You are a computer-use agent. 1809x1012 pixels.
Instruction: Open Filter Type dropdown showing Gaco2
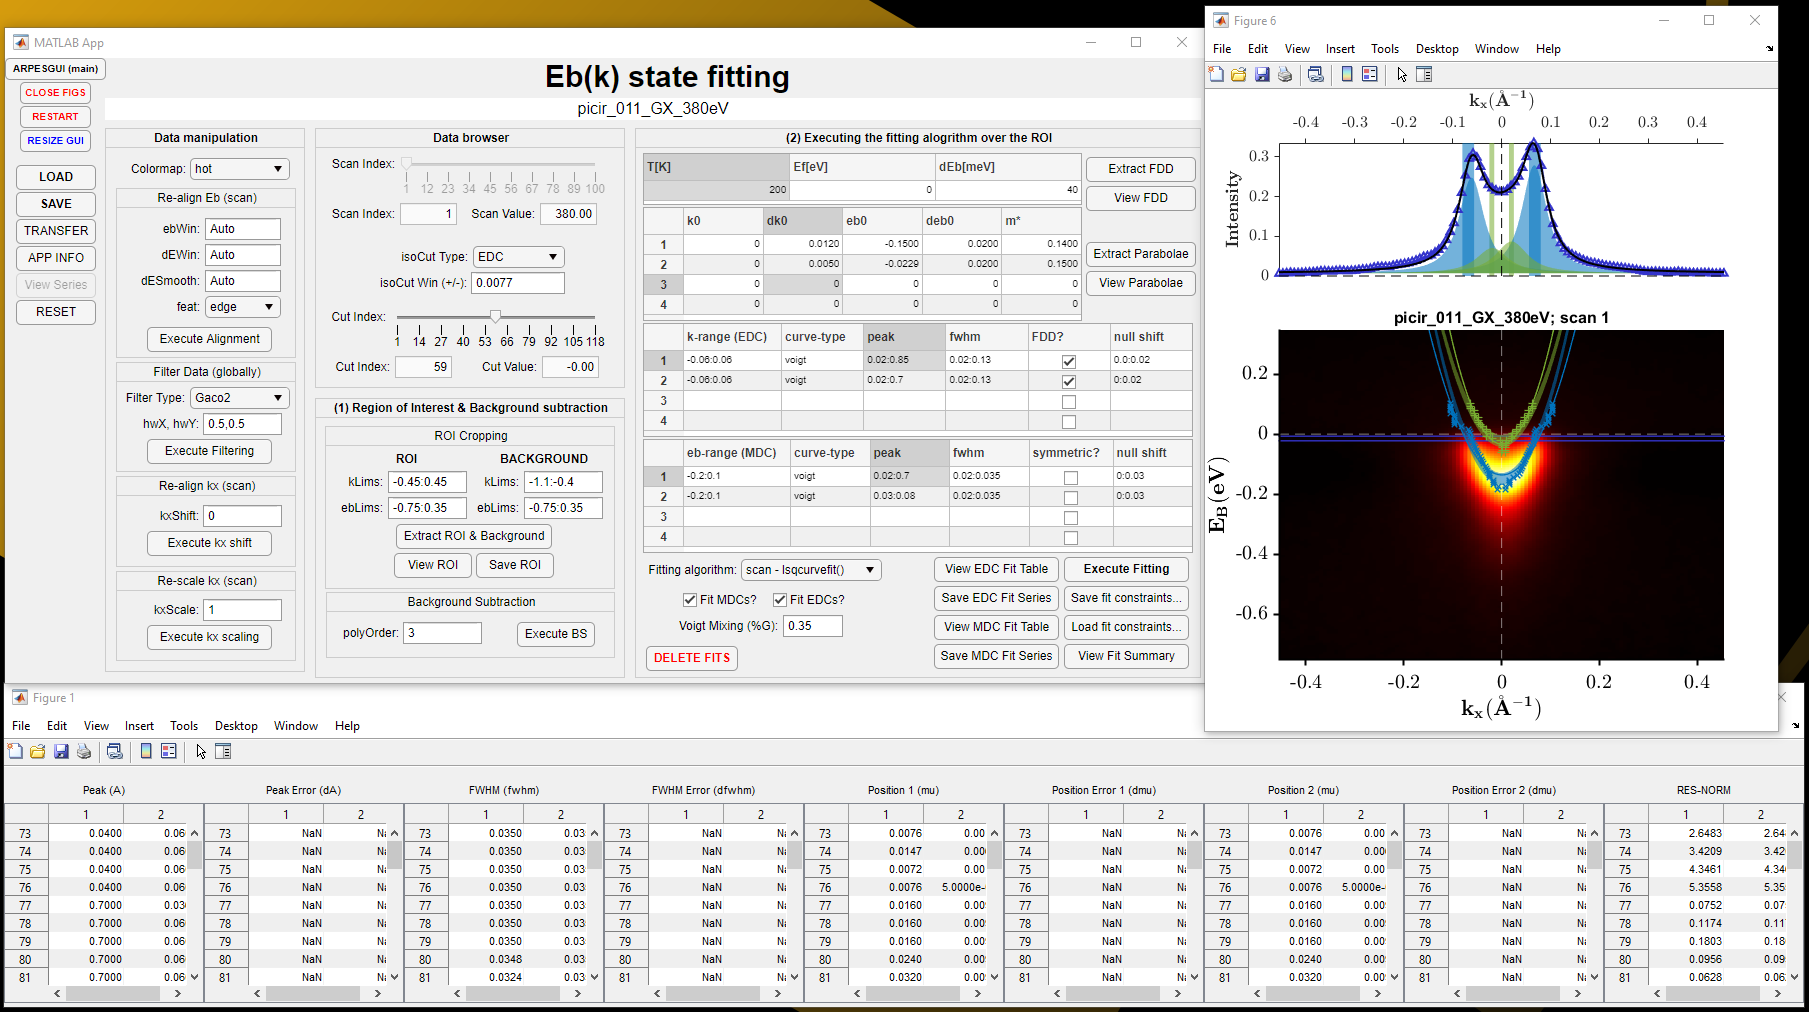pyautogui.click(x=240, y=398)
